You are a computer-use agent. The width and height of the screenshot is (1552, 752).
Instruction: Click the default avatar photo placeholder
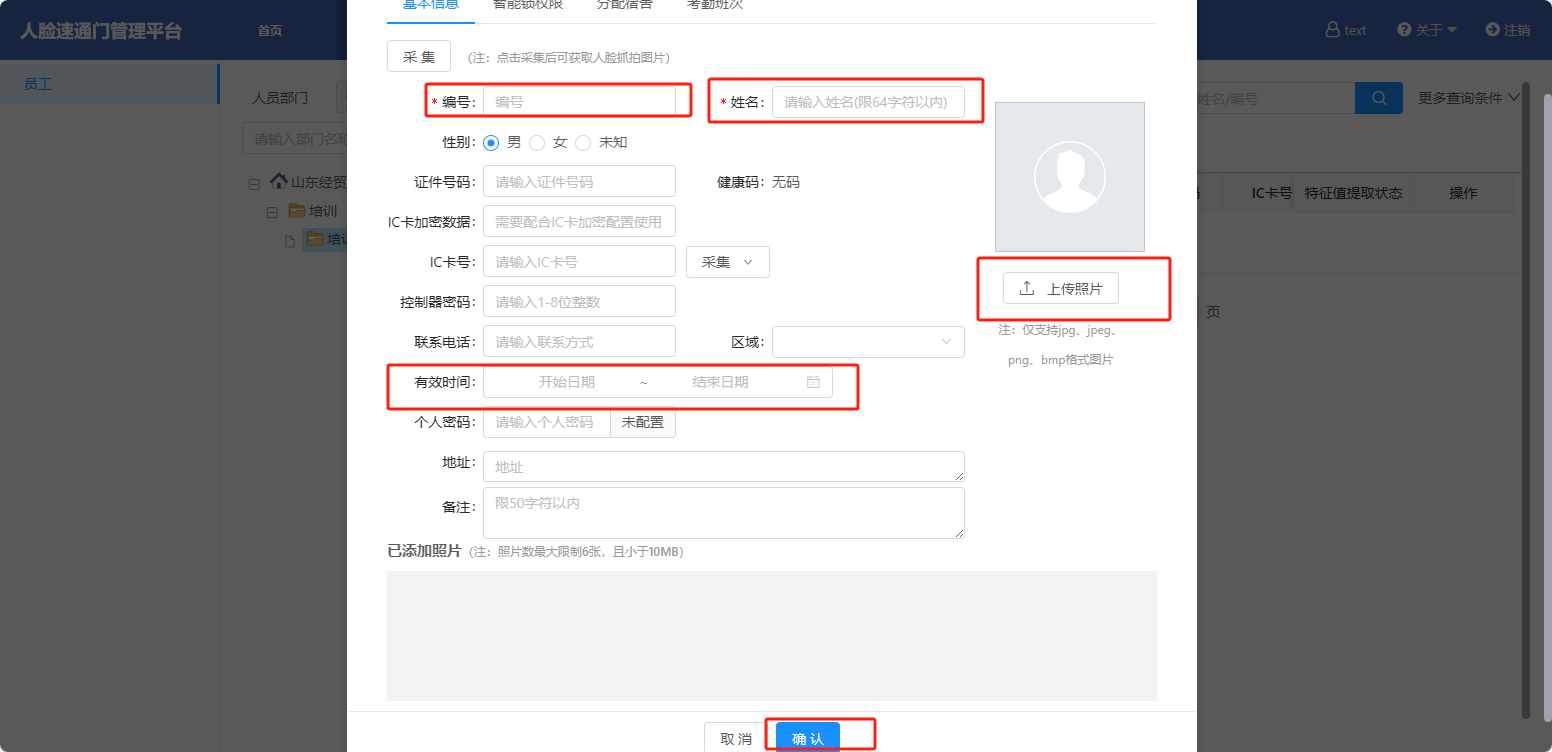[x=1069, y=177]
